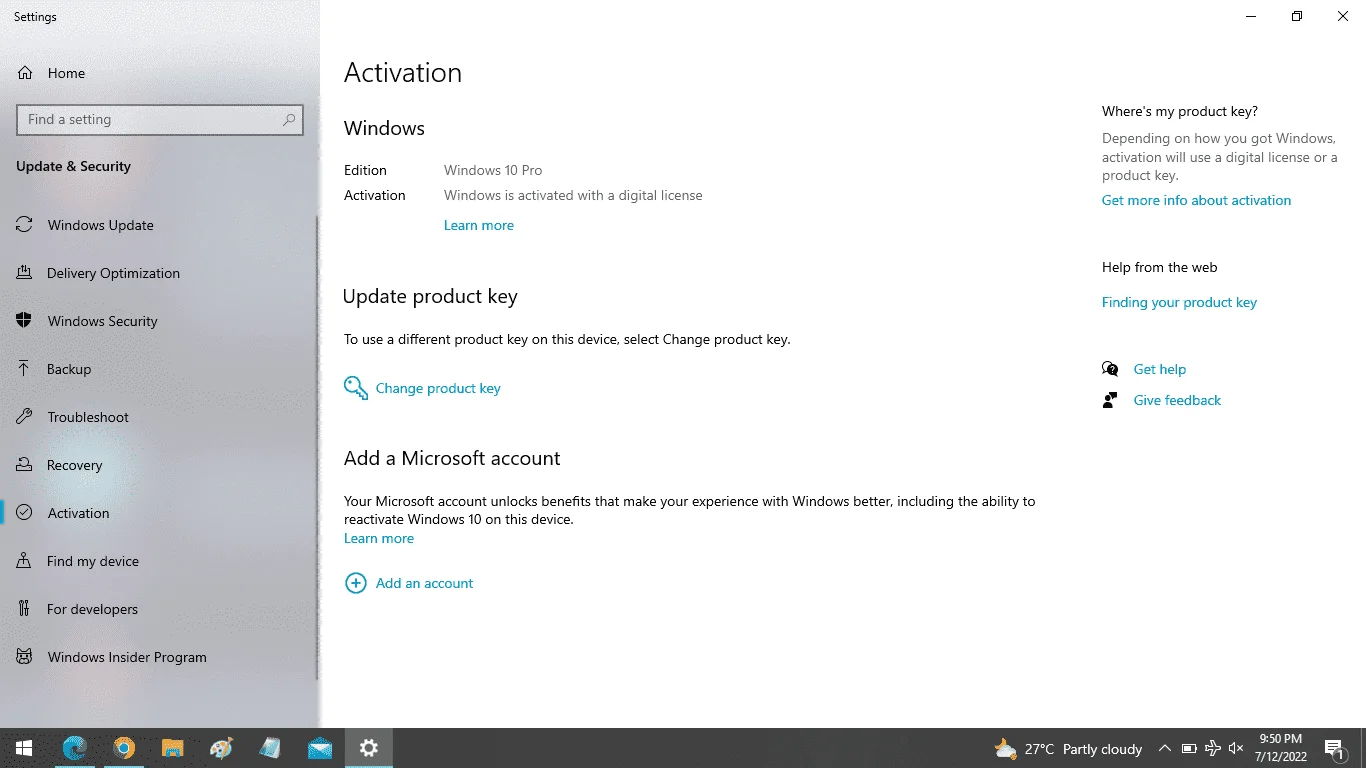
Task: Click inside the Find a setting box
Action: [x=160, y=120]
